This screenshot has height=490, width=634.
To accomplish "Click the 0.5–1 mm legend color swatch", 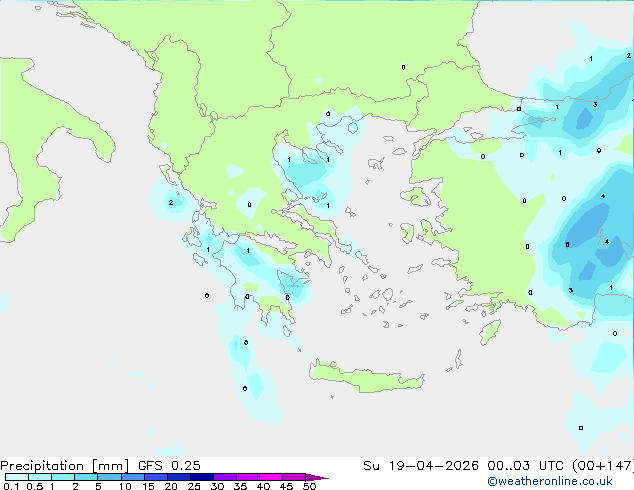I will click(40, 477).
